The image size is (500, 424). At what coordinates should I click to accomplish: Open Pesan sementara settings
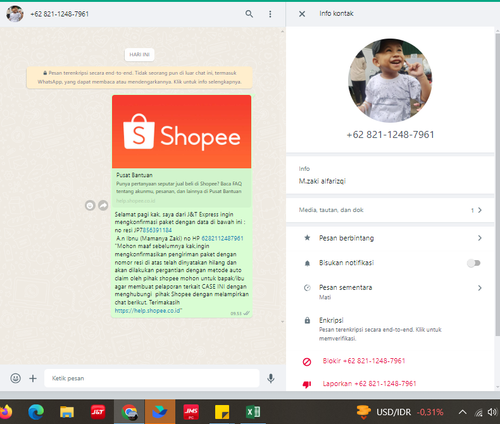(390, 291)
